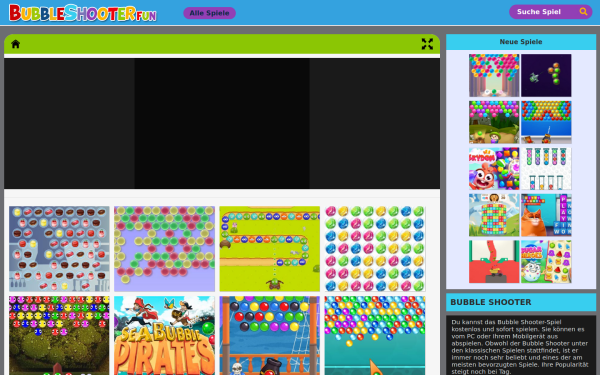The image size is (600, 375).
Task: Open the BubbleShooterFun logo
Action: [83, 13]
